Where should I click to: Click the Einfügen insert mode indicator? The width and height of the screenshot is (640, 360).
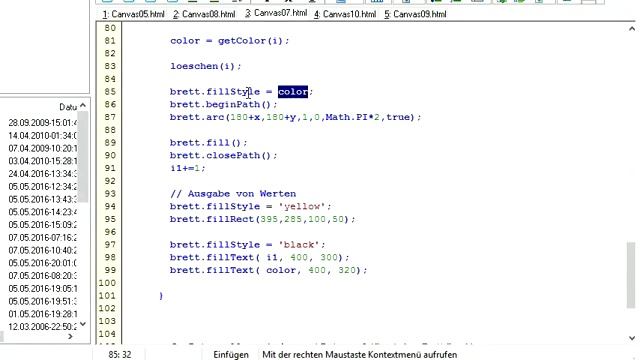[231, 355]
